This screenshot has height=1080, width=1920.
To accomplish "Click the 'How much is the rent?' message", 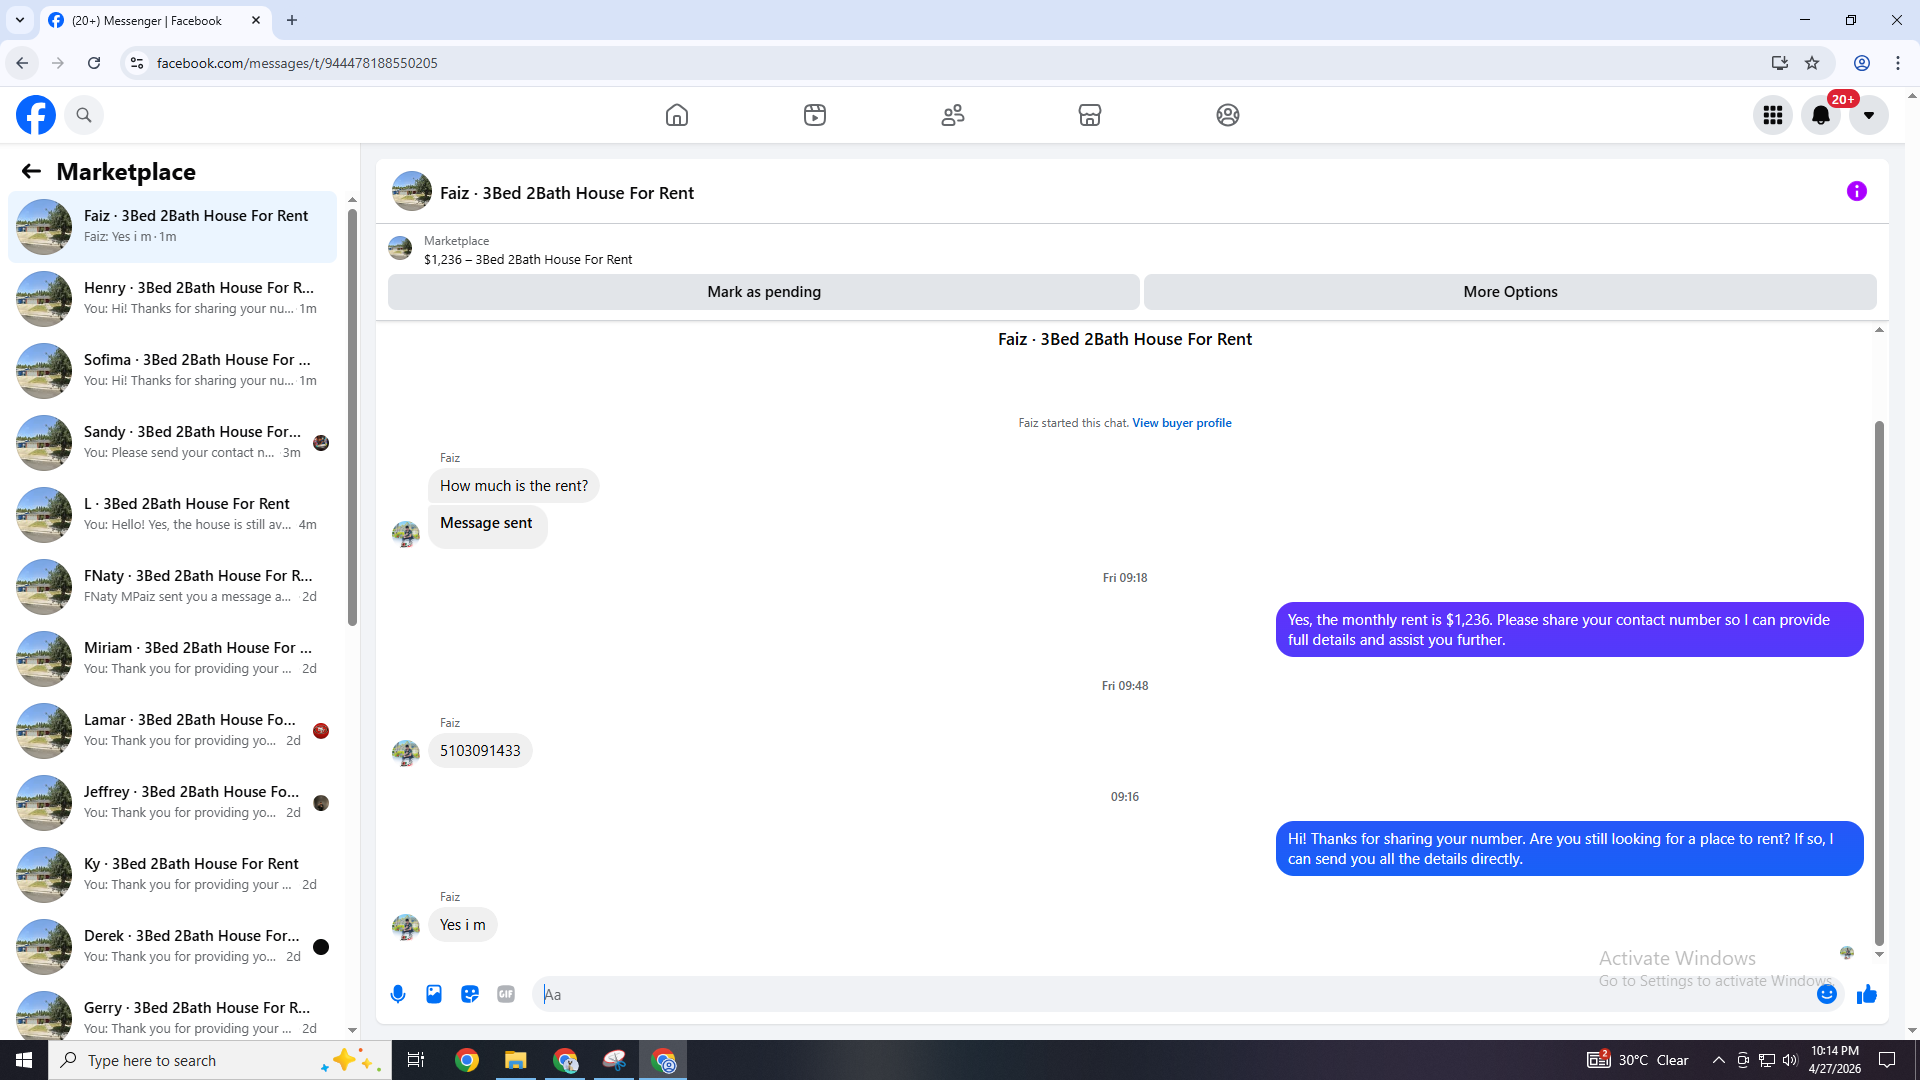I will pos(514,486).
